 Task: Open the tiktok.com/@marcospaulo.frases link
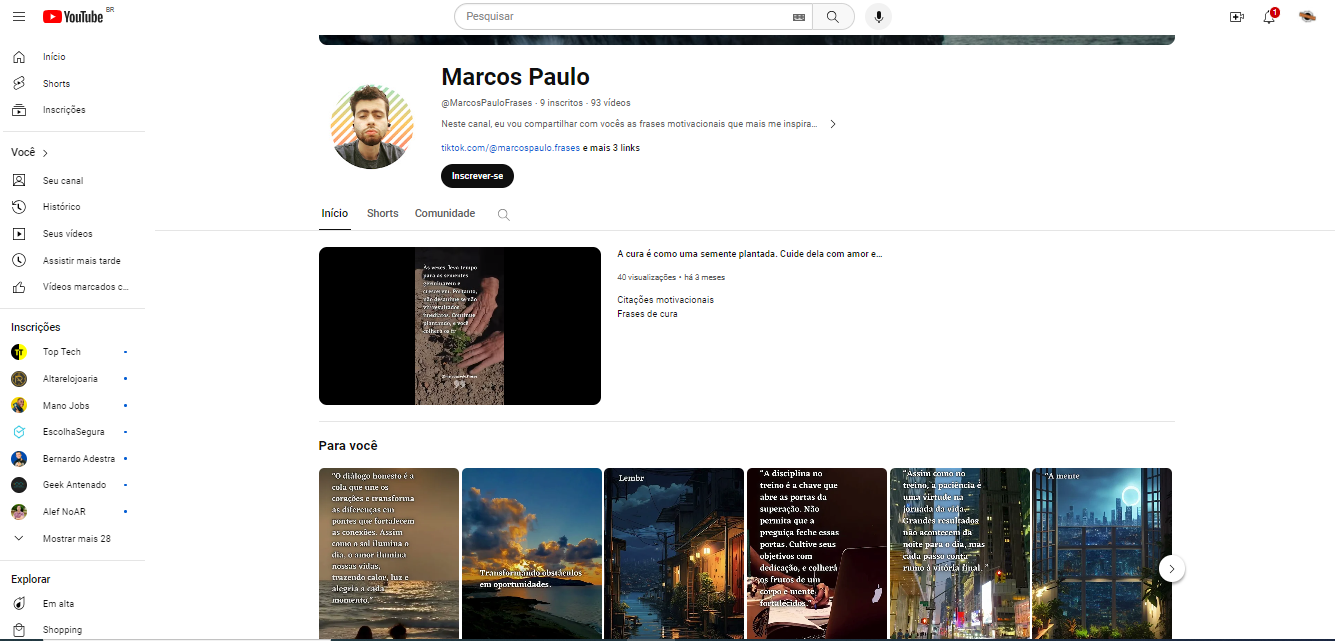click(x=510, y=148)
